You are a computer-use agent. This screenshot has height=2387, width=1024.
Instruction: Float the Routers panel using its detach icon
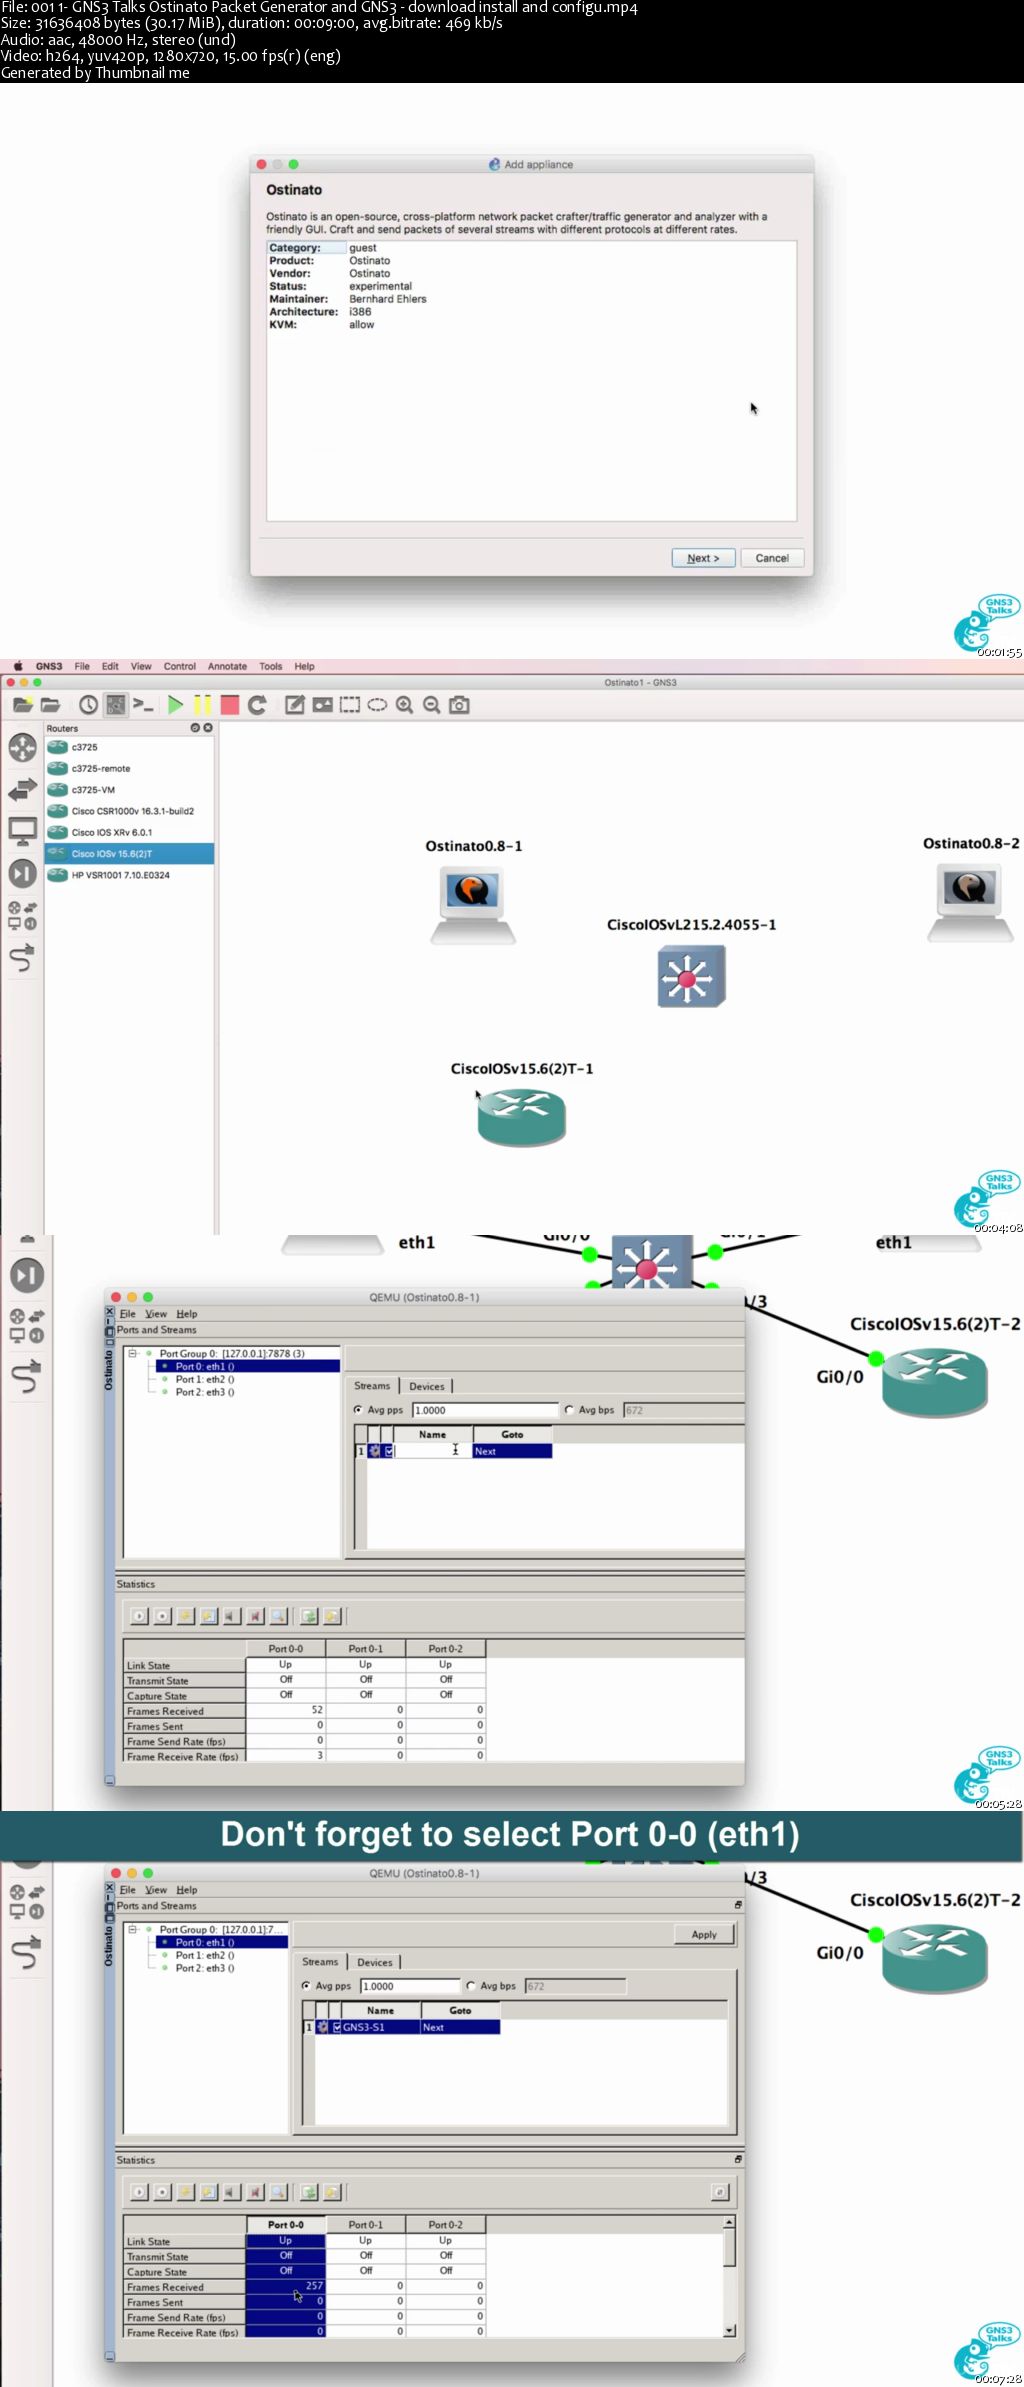tap(195, 728)
